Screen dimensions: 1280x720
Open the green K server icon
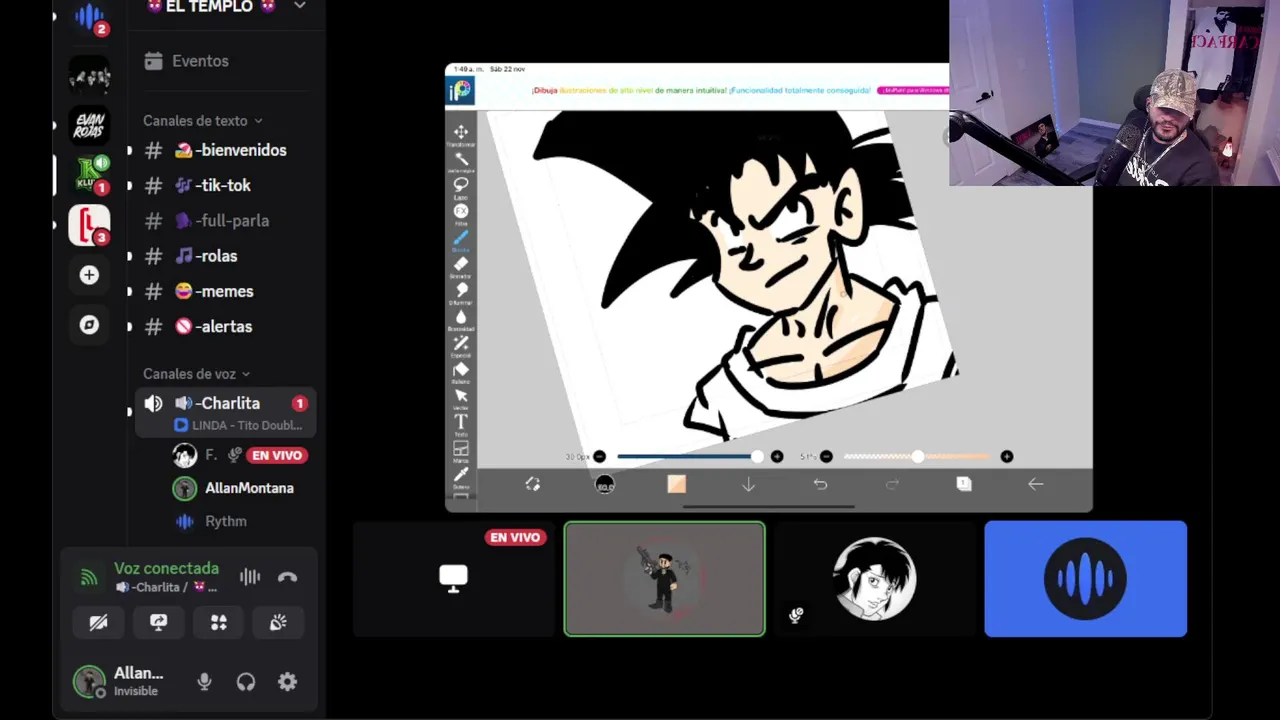[x=89, y=175]
